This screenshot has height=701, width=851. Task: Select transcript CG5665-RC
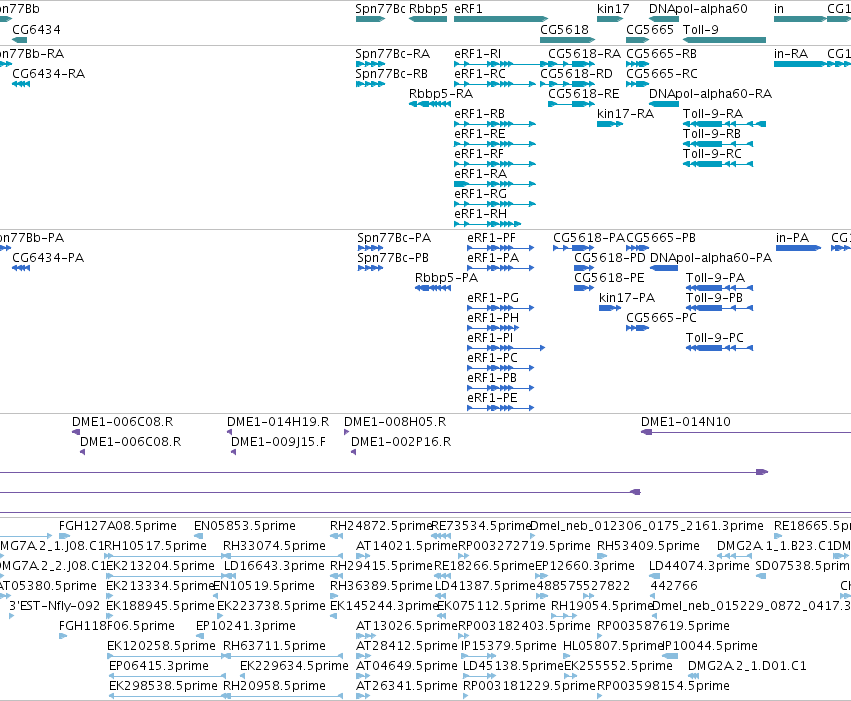pos(662,73)
